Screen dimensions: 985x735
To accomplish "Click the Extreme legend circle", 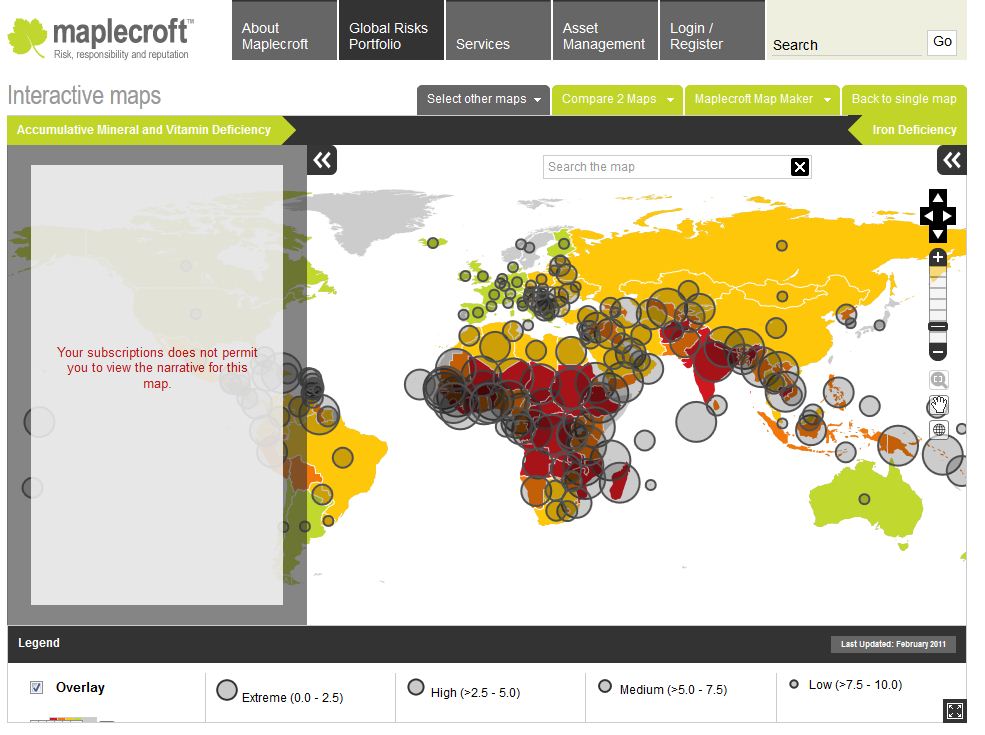I will click(x=227, y=690).
